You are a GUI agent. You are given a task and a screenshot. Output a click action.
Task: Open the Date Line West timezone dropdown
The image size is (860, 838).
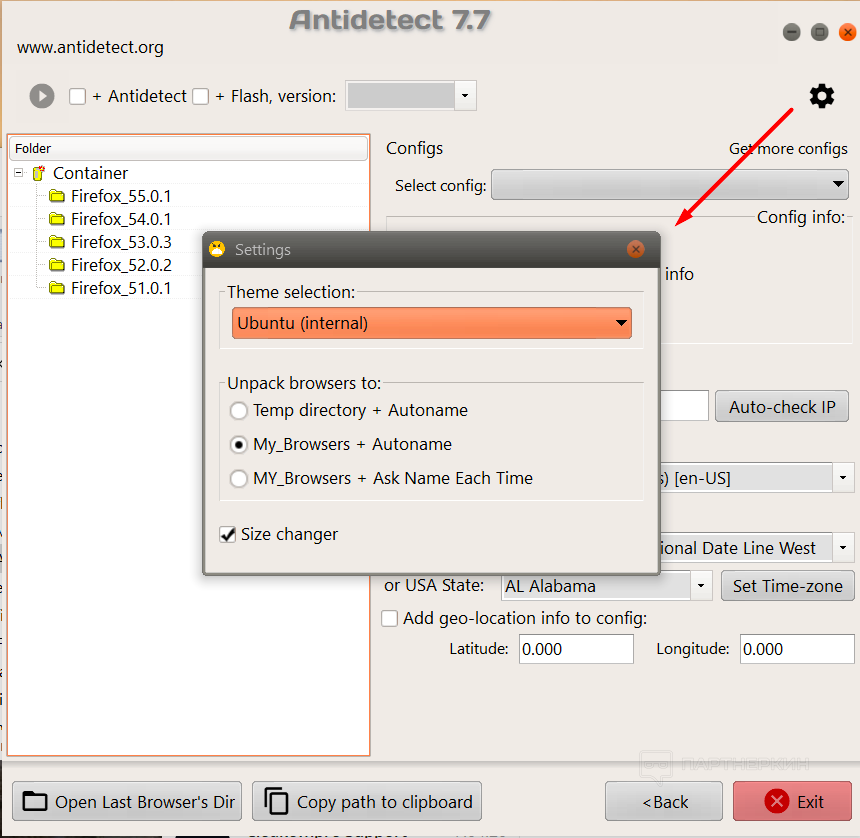point(843,547)
